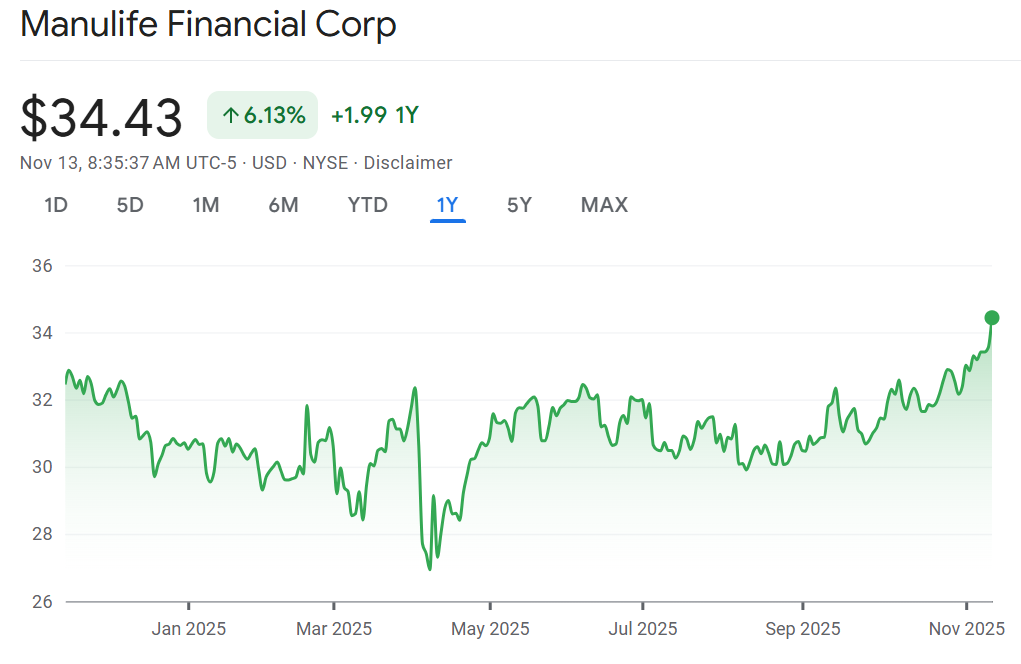View the MAX price history

pyautogui.click(x=604, y=205)
